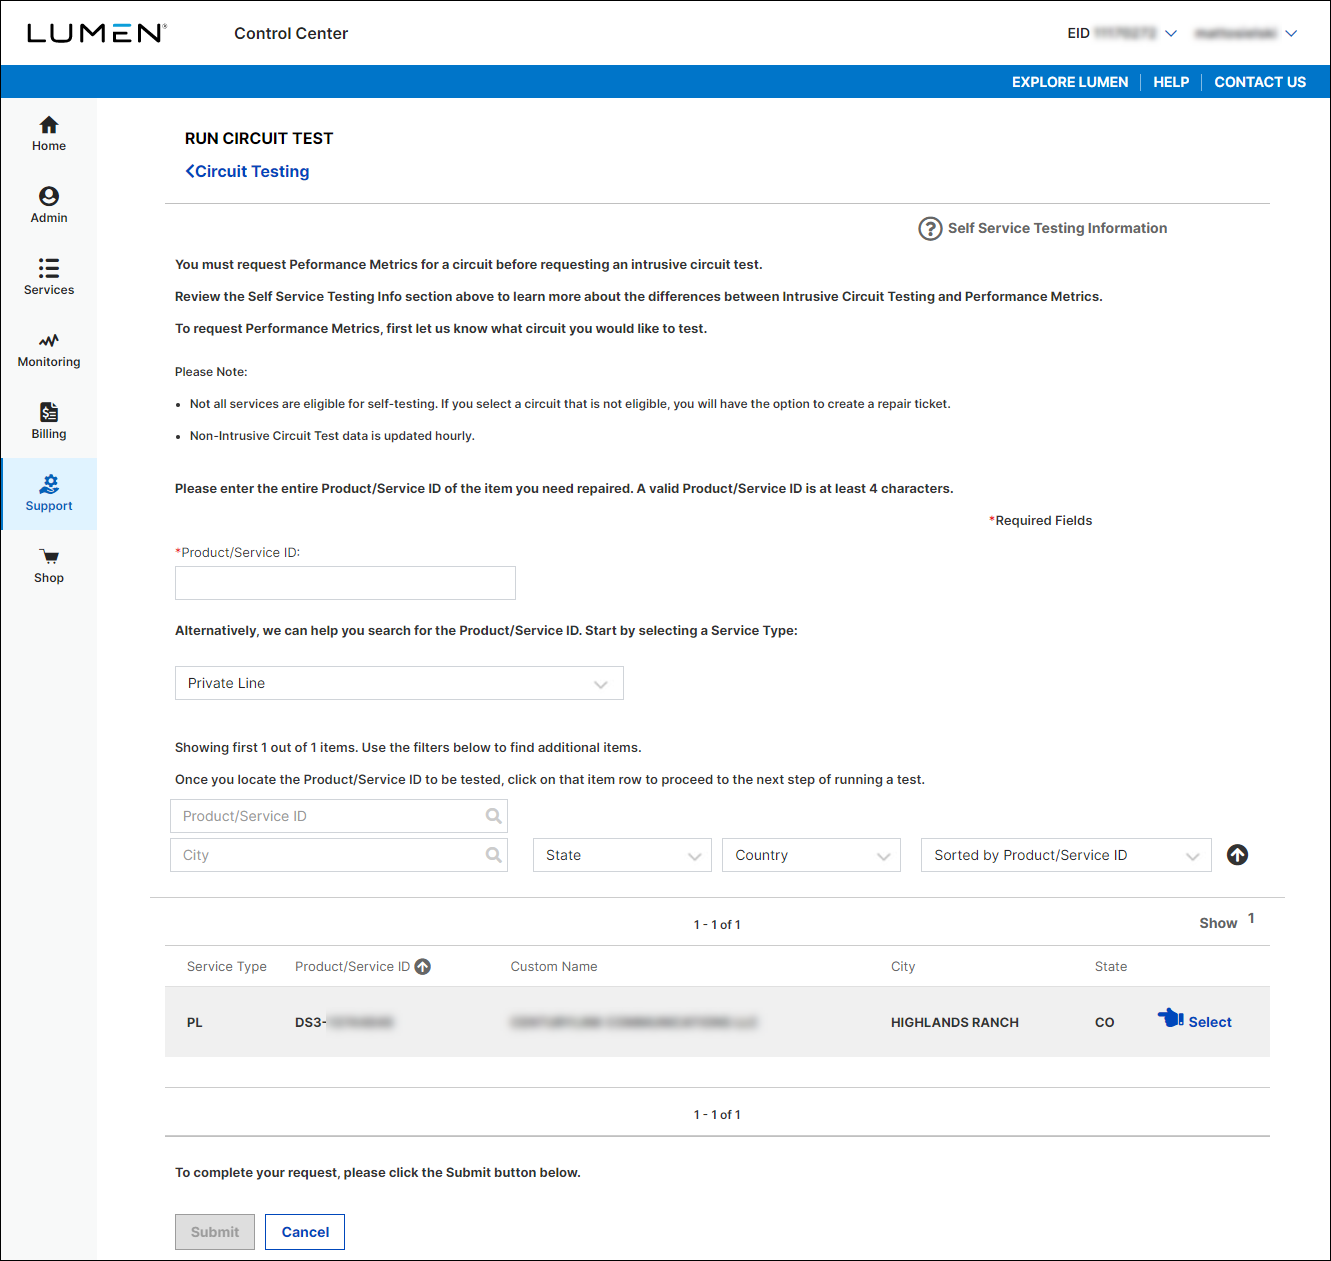Open the Private Line service type dropdown
This screenshot has height=1261, width=1331.
click(x=399, y=683)
